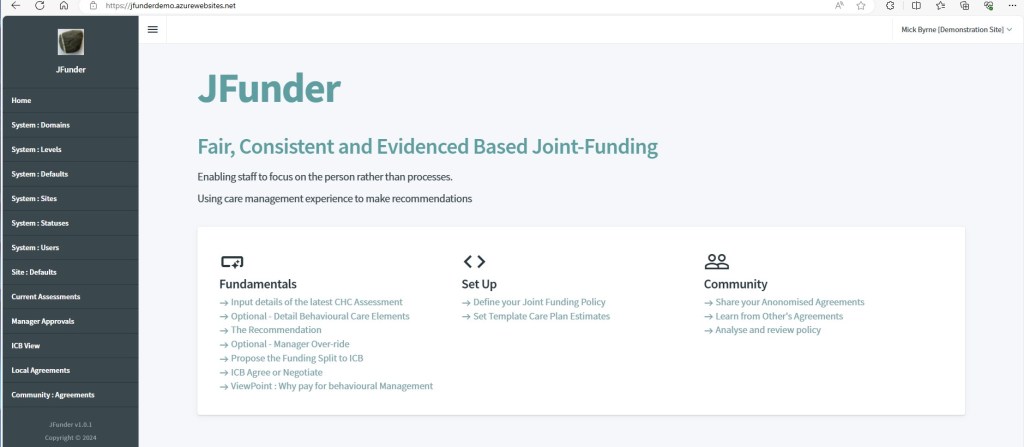Open the ICB View sidebar item
The image size is (1024, 447).
pos(26,346)
